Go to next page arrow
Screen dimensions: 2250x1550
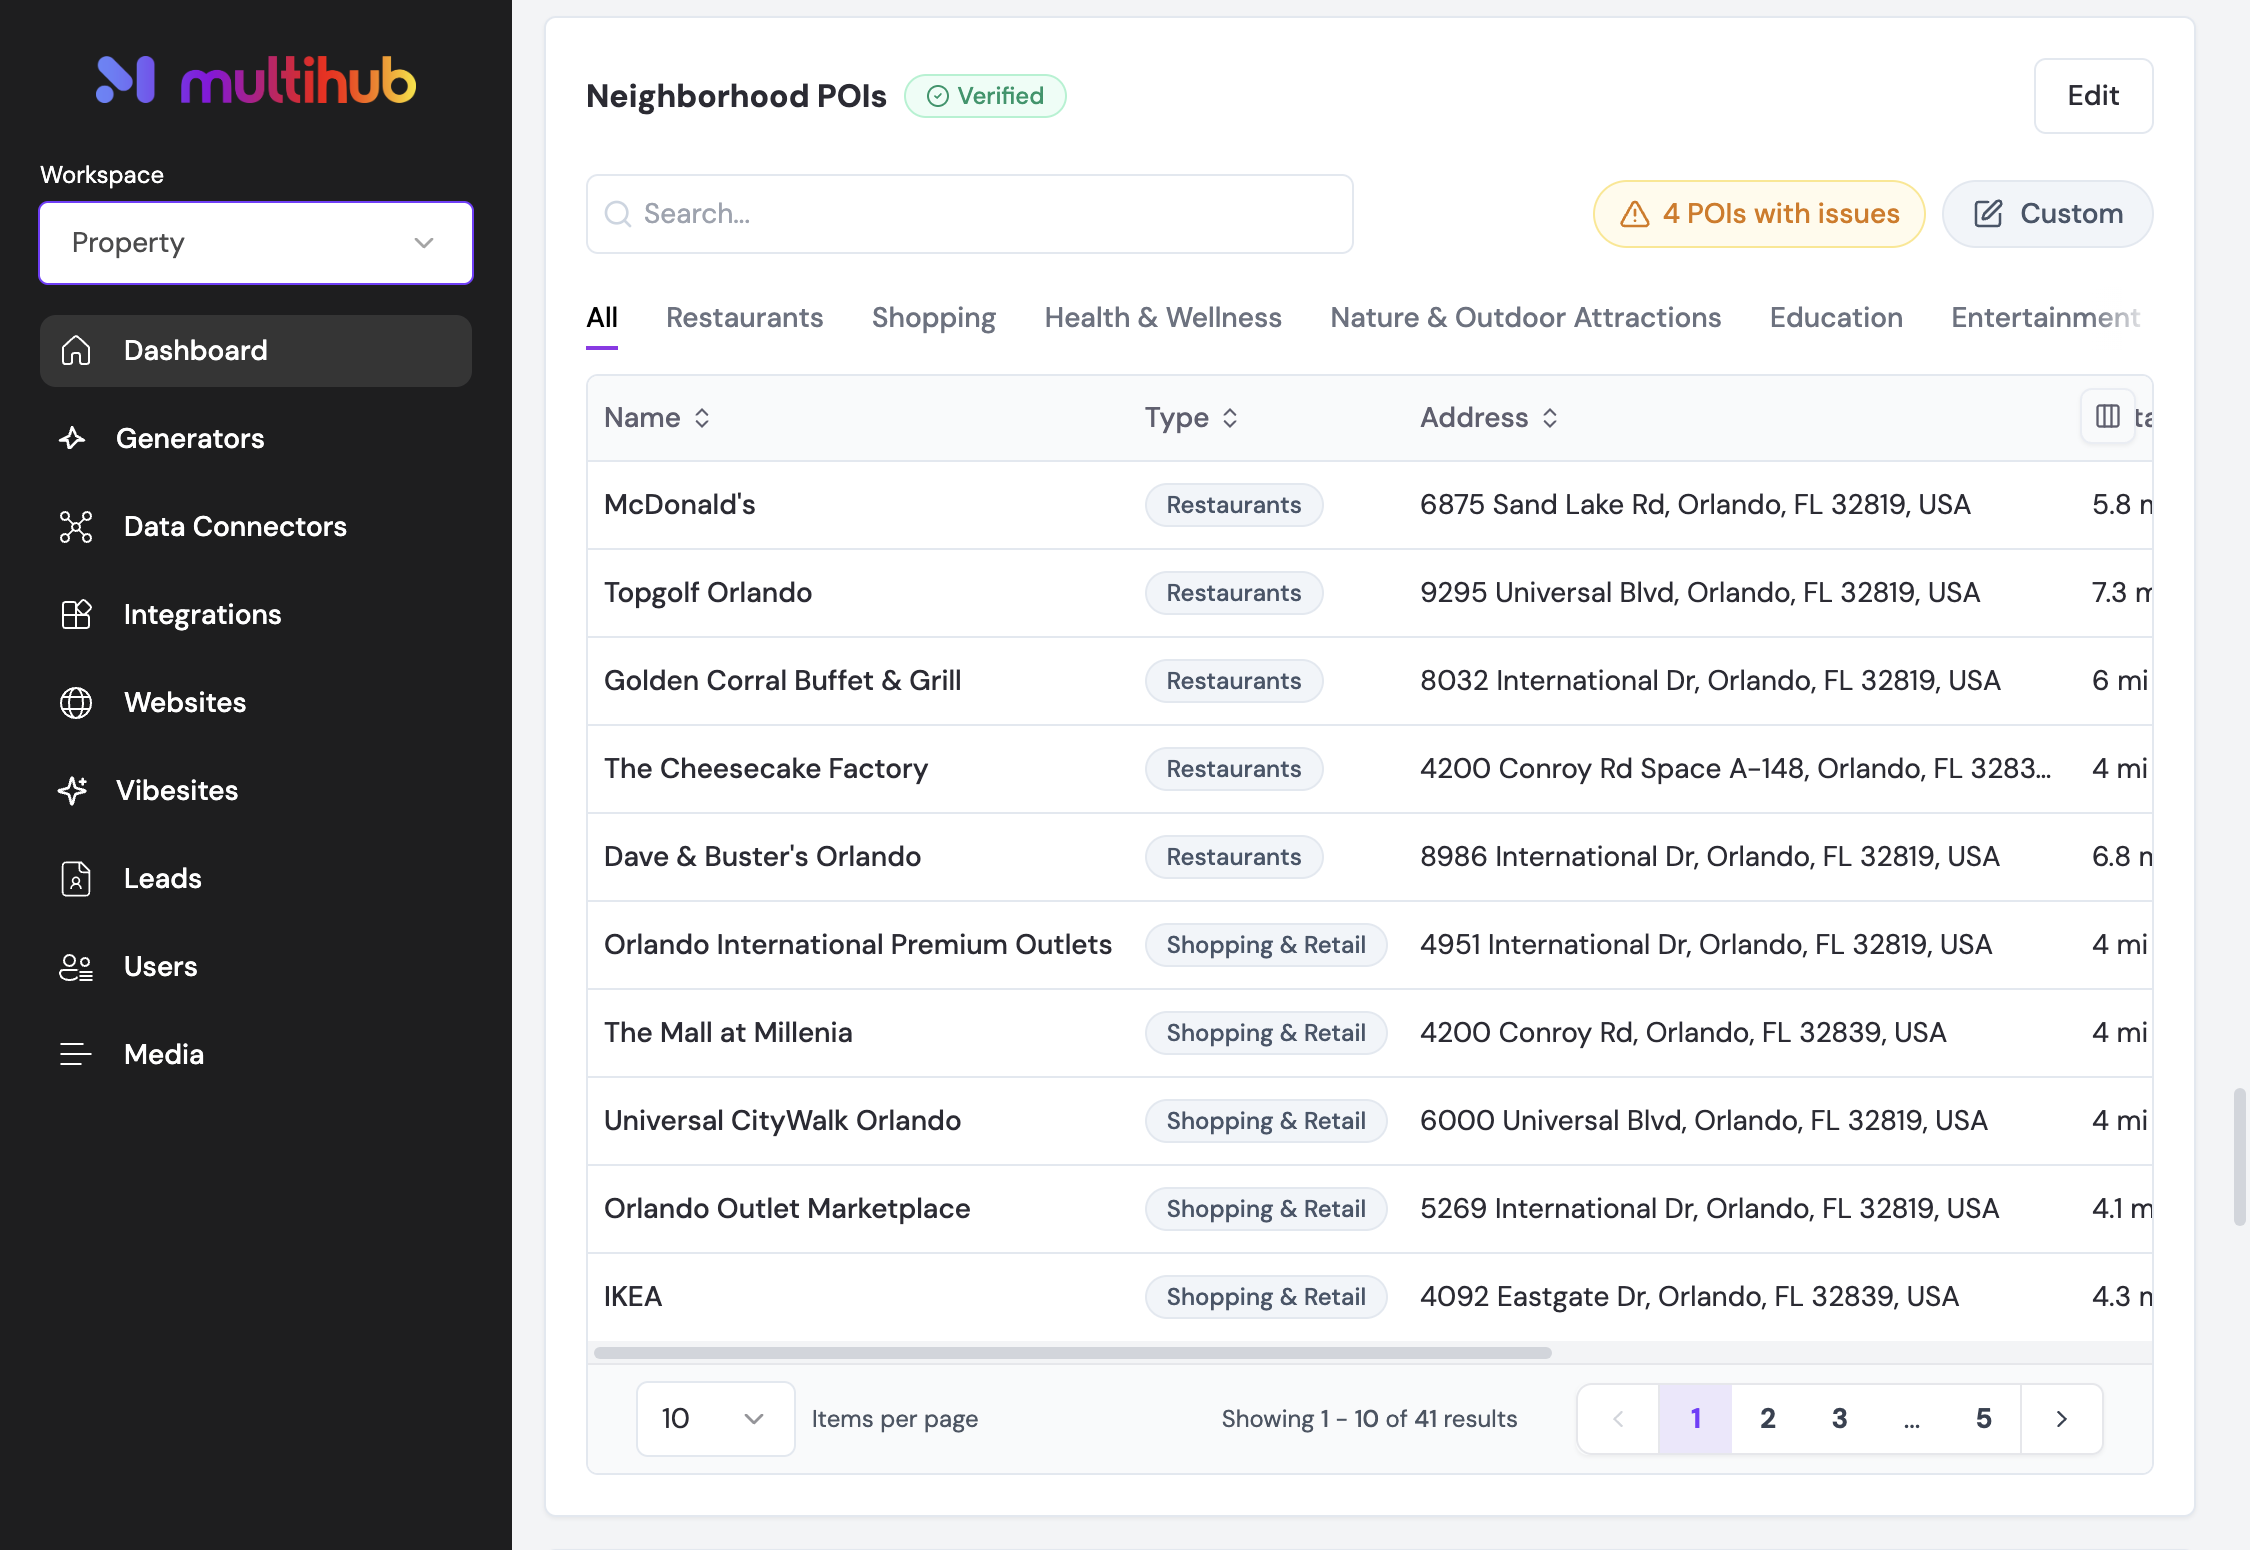pyautogui.click(x=2061, y=1419)
